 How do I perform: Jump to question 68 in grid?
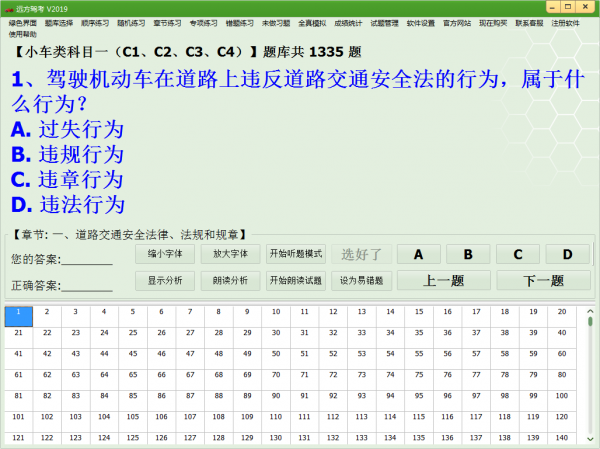[218, 379]
